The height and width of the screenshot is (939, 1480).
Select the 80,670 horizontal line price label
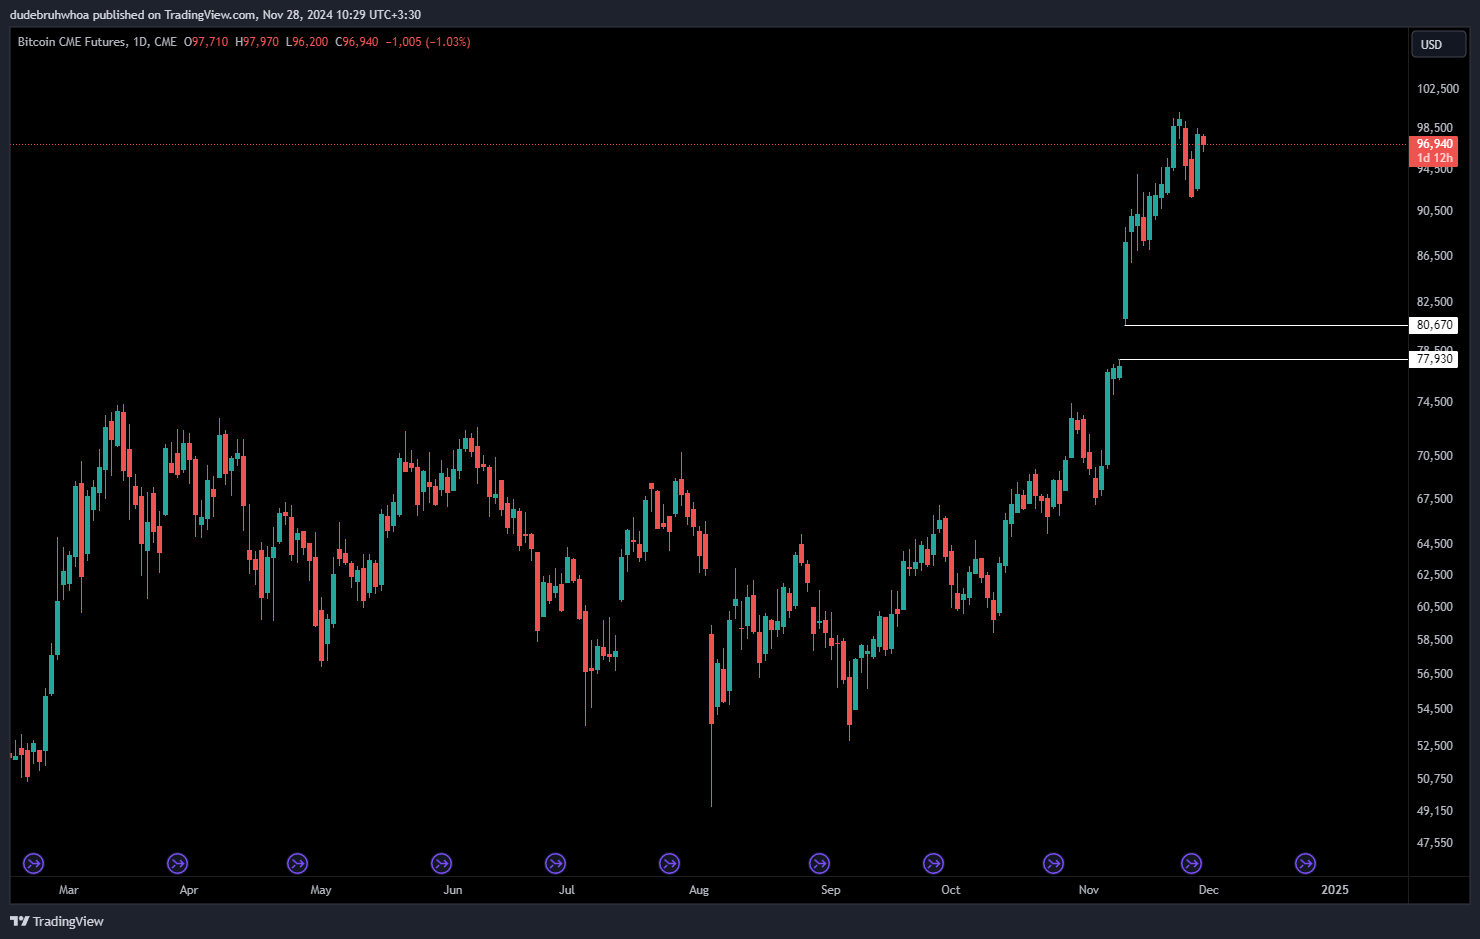(x=1434, y=325)
